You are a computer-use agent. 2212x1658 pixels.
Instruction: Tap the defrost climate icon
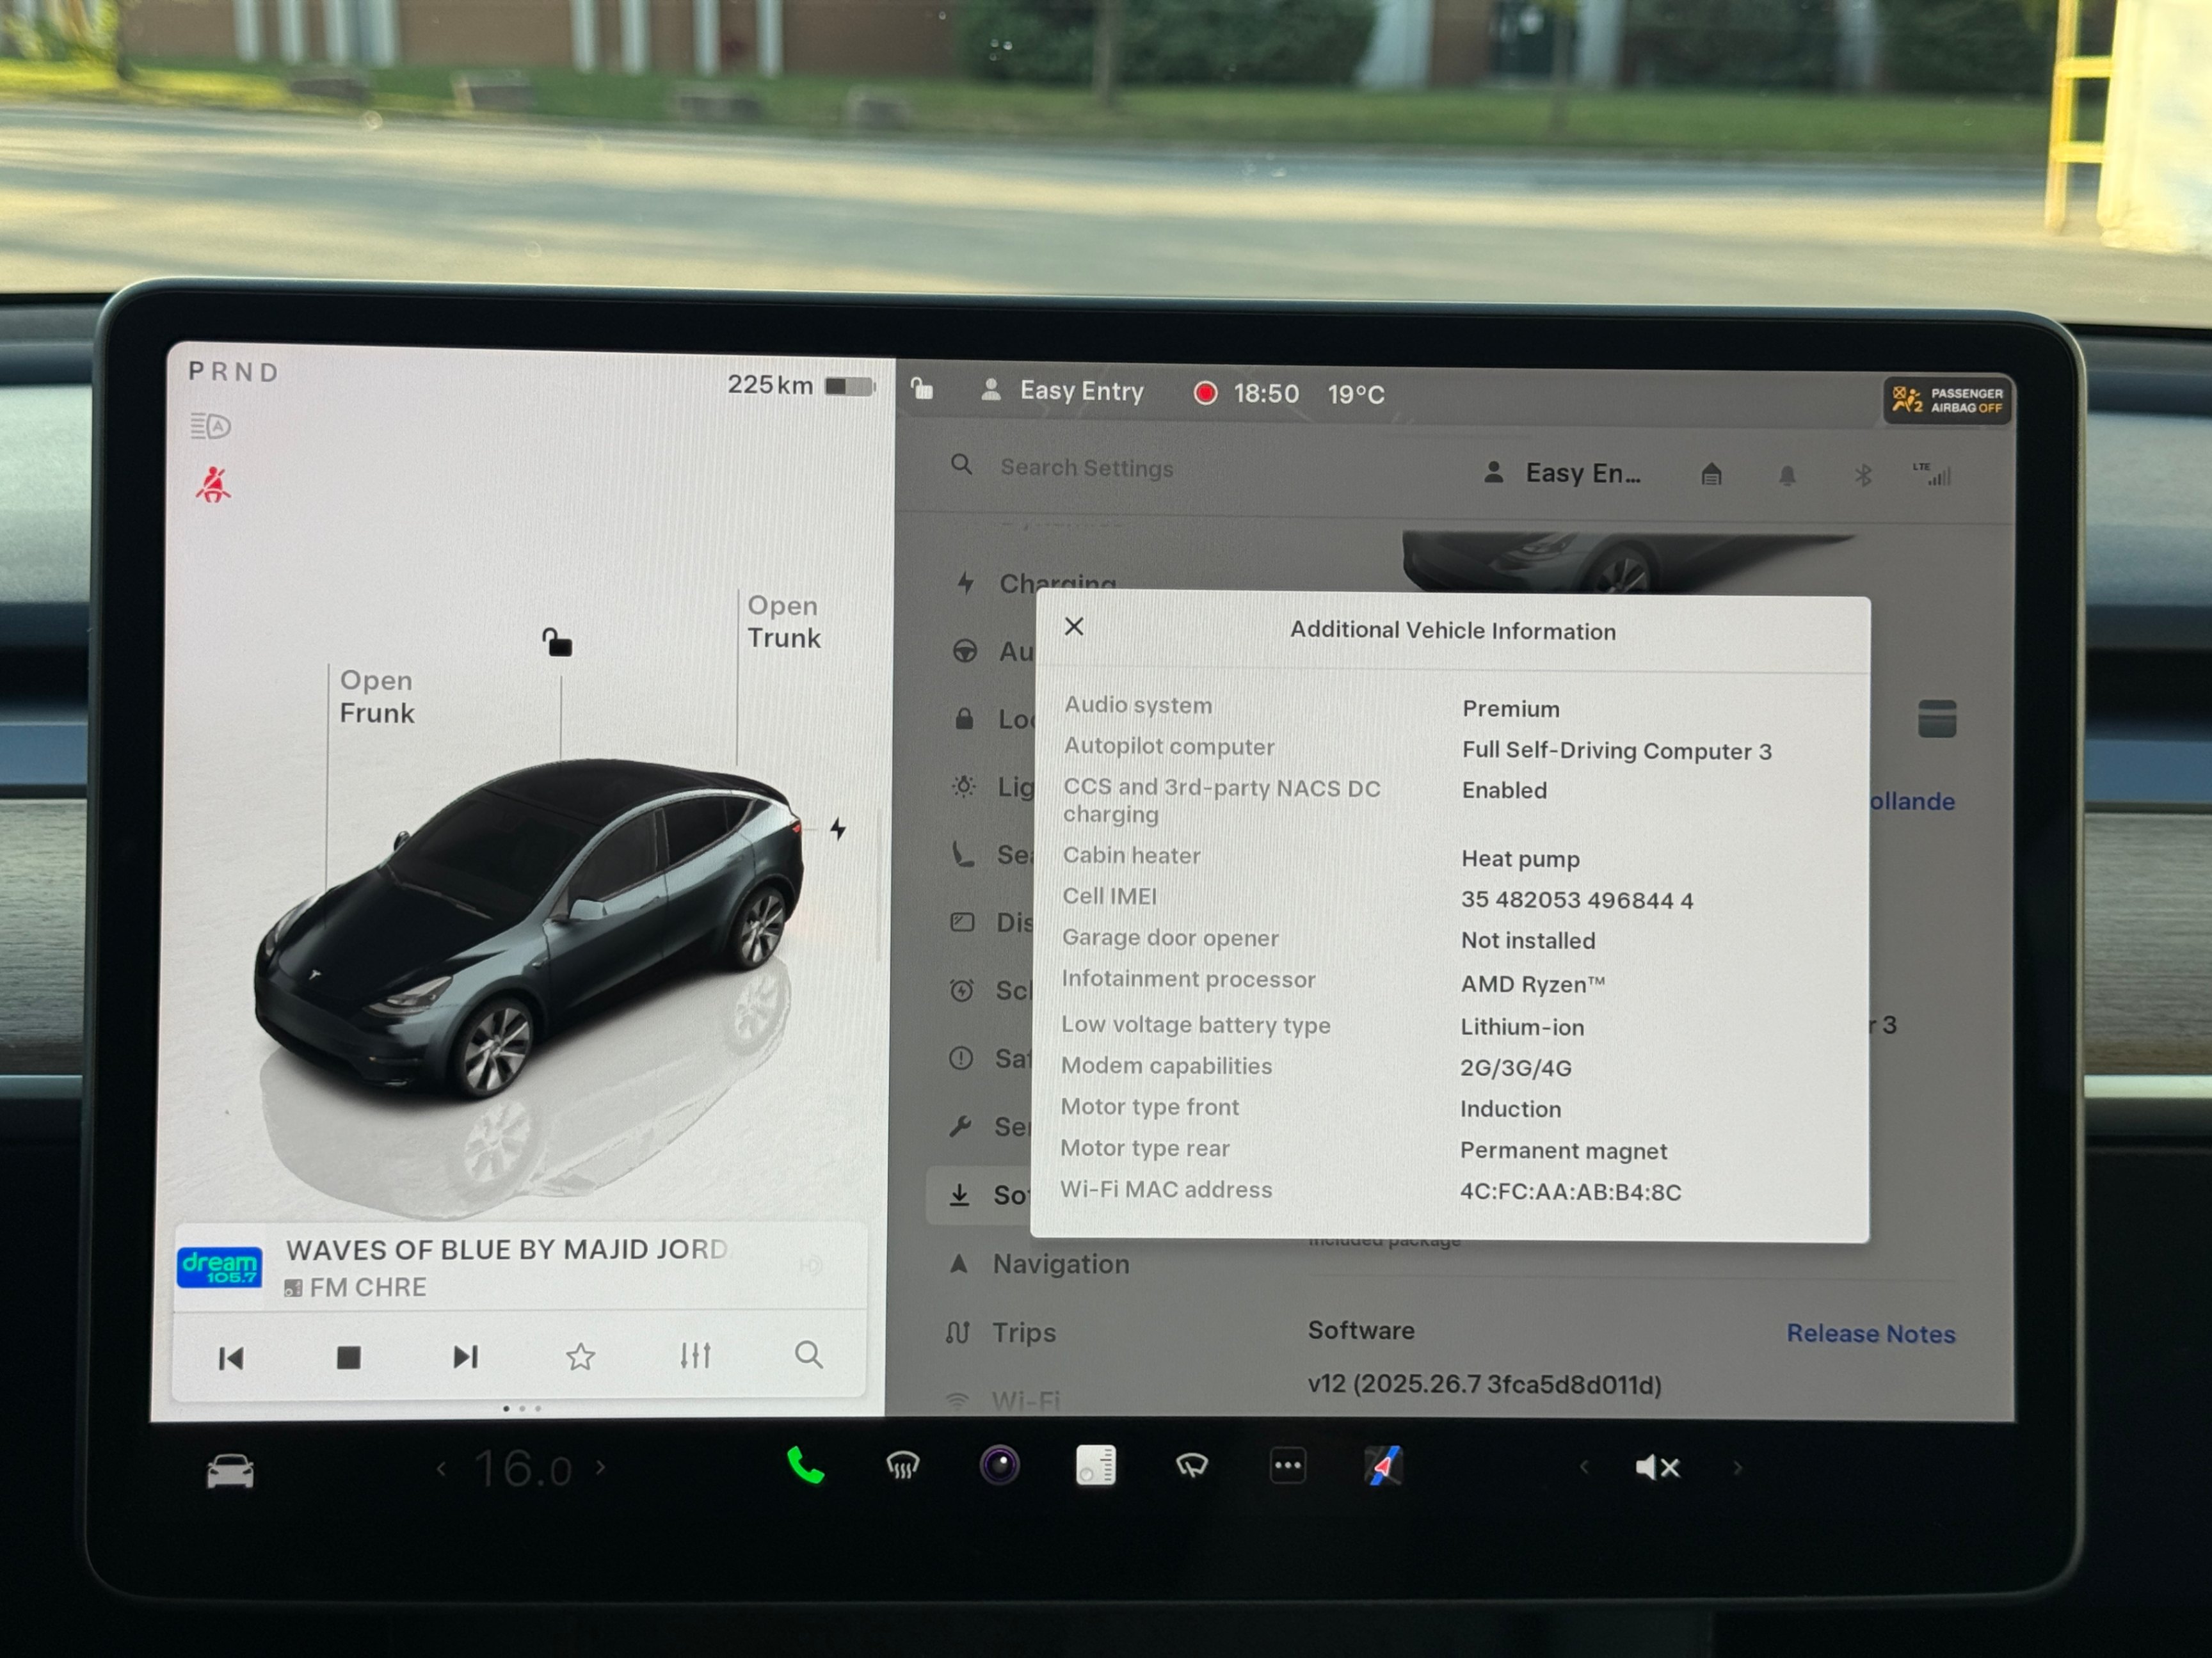pos(902,1466)
